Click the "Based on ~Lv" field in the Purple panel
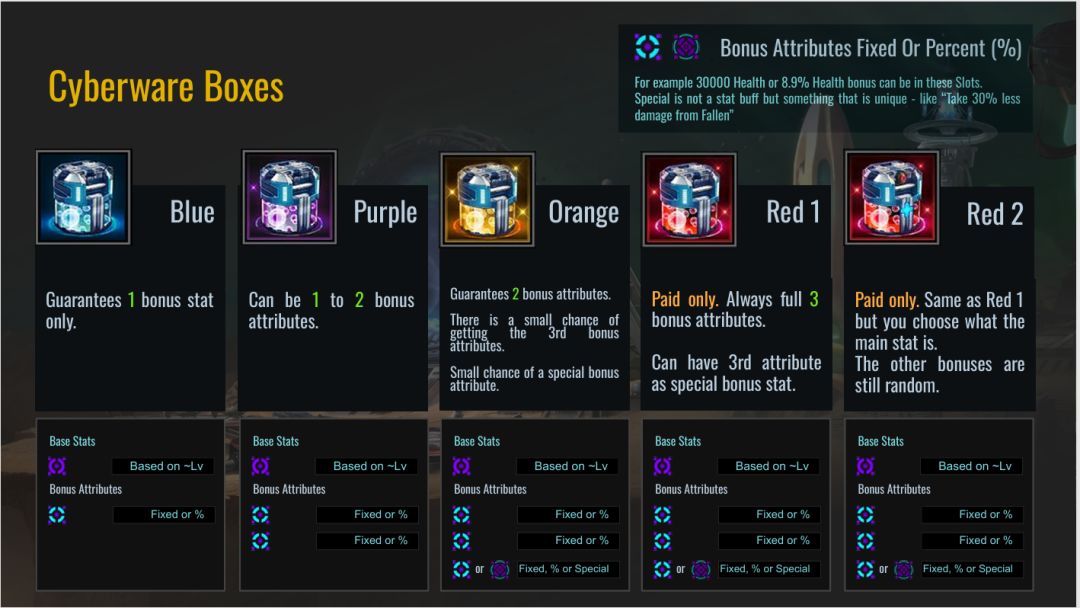Screen dimensions: 1080x608 tap(367, 466)
